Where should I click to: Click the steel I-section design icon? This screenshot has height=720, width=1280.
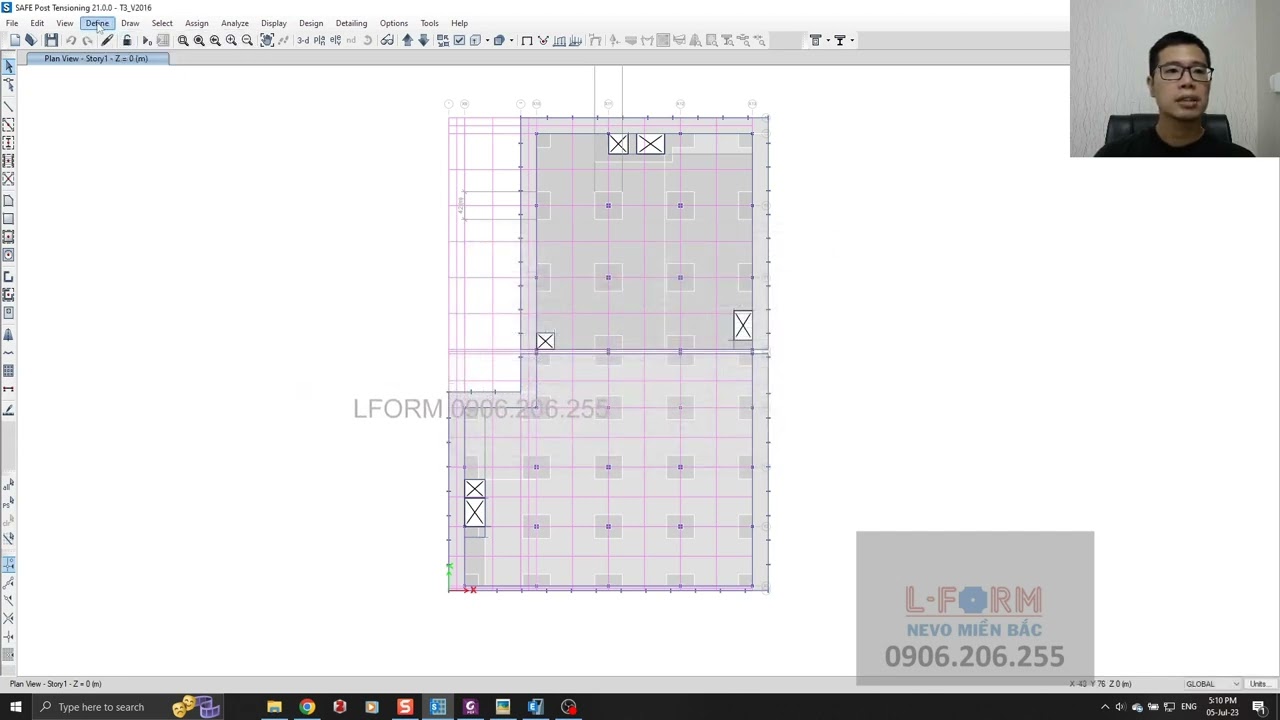click(840, 40)
